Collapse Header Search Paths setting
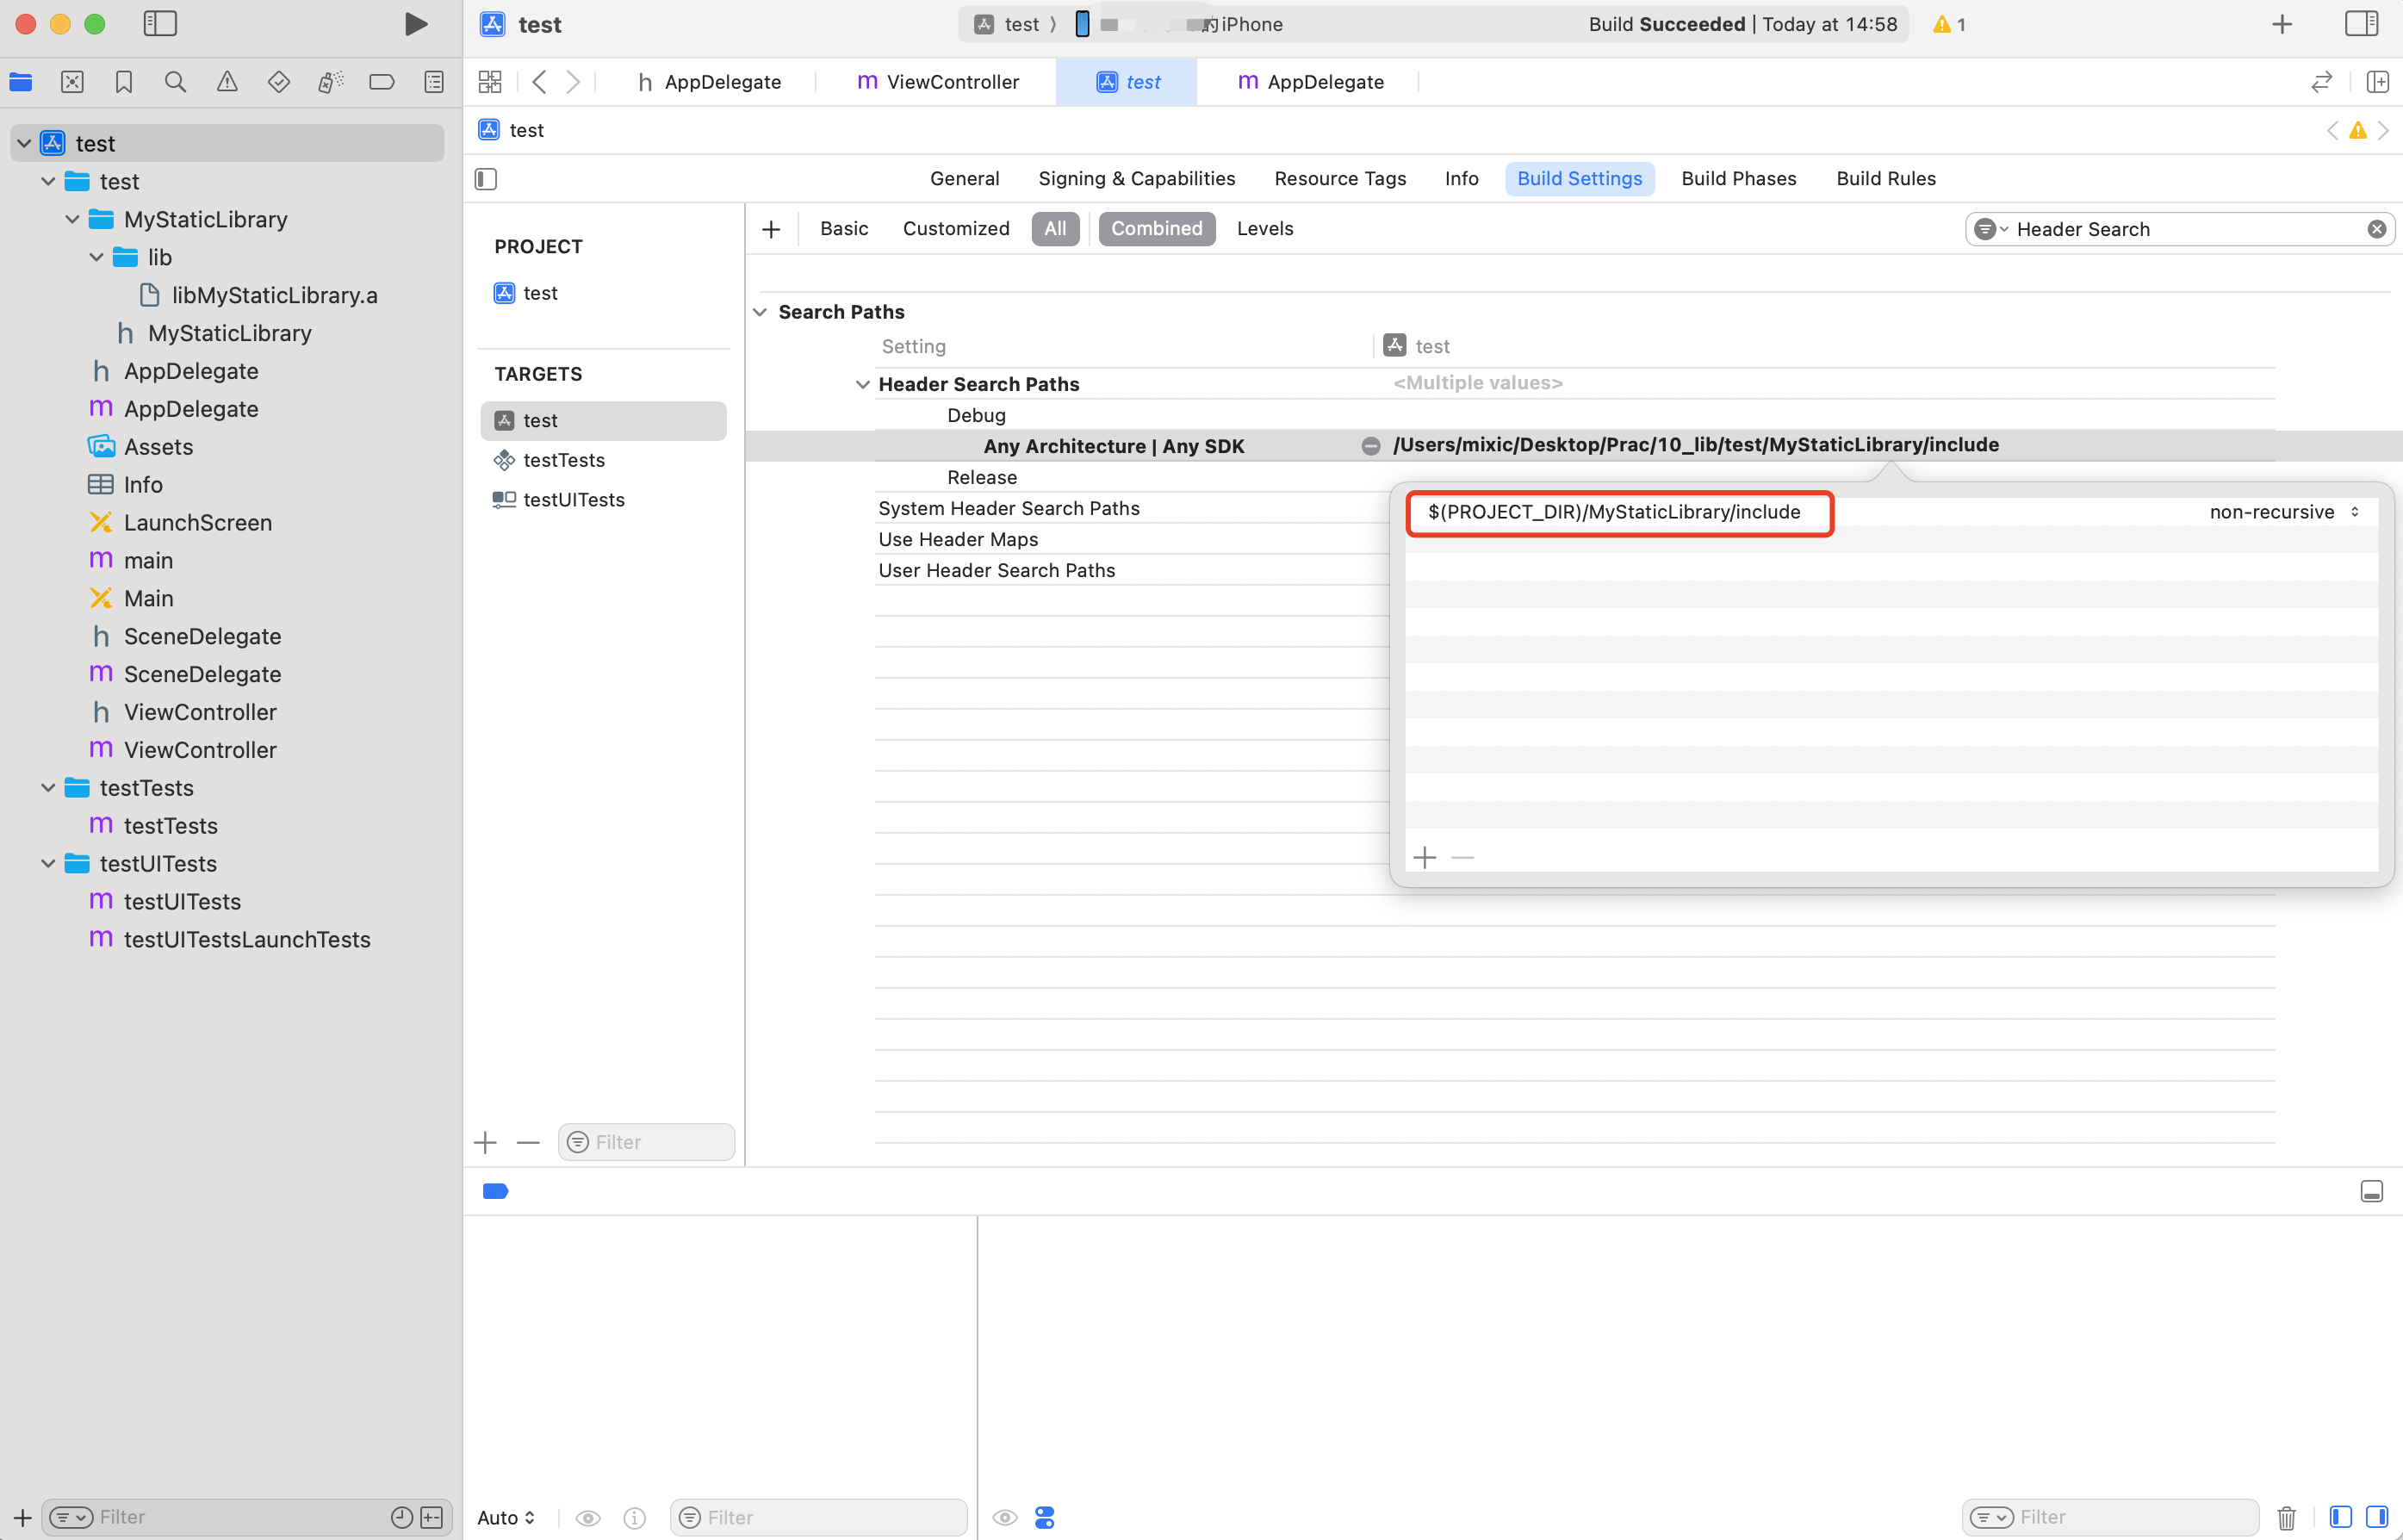Viewport: 2403px width, 1540px height. [862, 385]
